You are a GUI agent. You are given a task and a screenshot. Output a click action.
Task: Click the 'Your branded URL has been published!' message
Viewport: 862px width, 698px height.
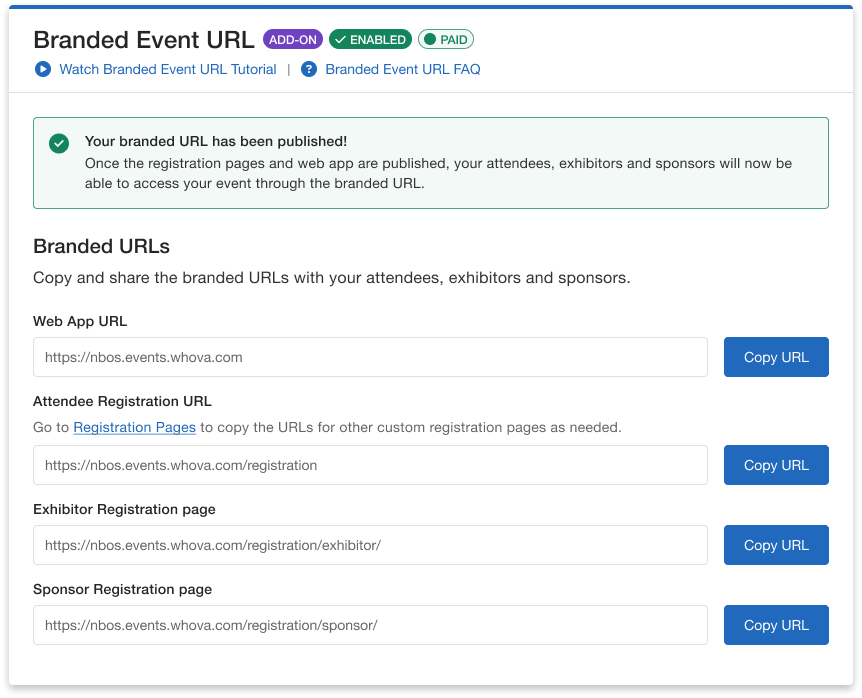click(215, 142)
